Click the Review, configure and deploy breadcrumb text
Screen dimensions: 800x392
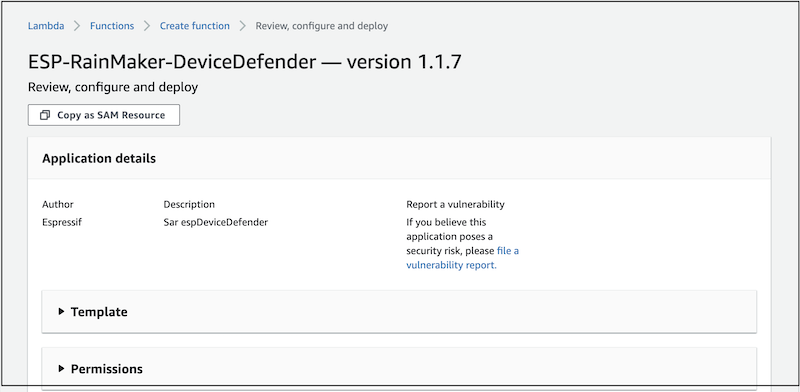[x=321, y=26]
